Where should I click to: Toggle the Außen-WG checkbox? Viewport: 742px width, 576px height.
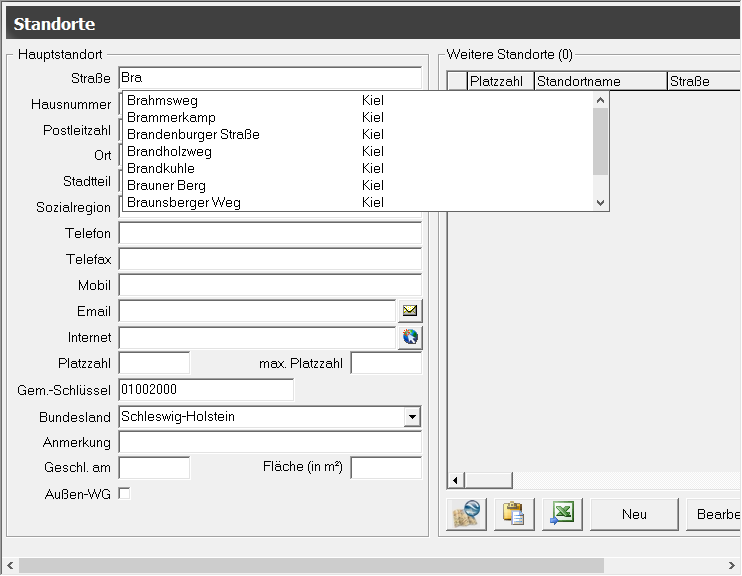click(124, 493)
